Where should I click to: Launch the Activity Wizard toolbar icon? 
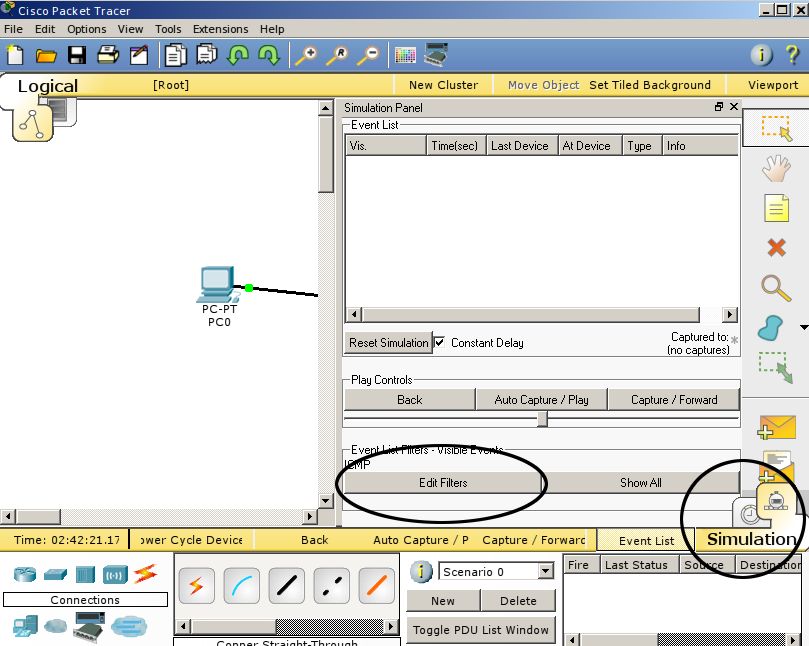139,55
